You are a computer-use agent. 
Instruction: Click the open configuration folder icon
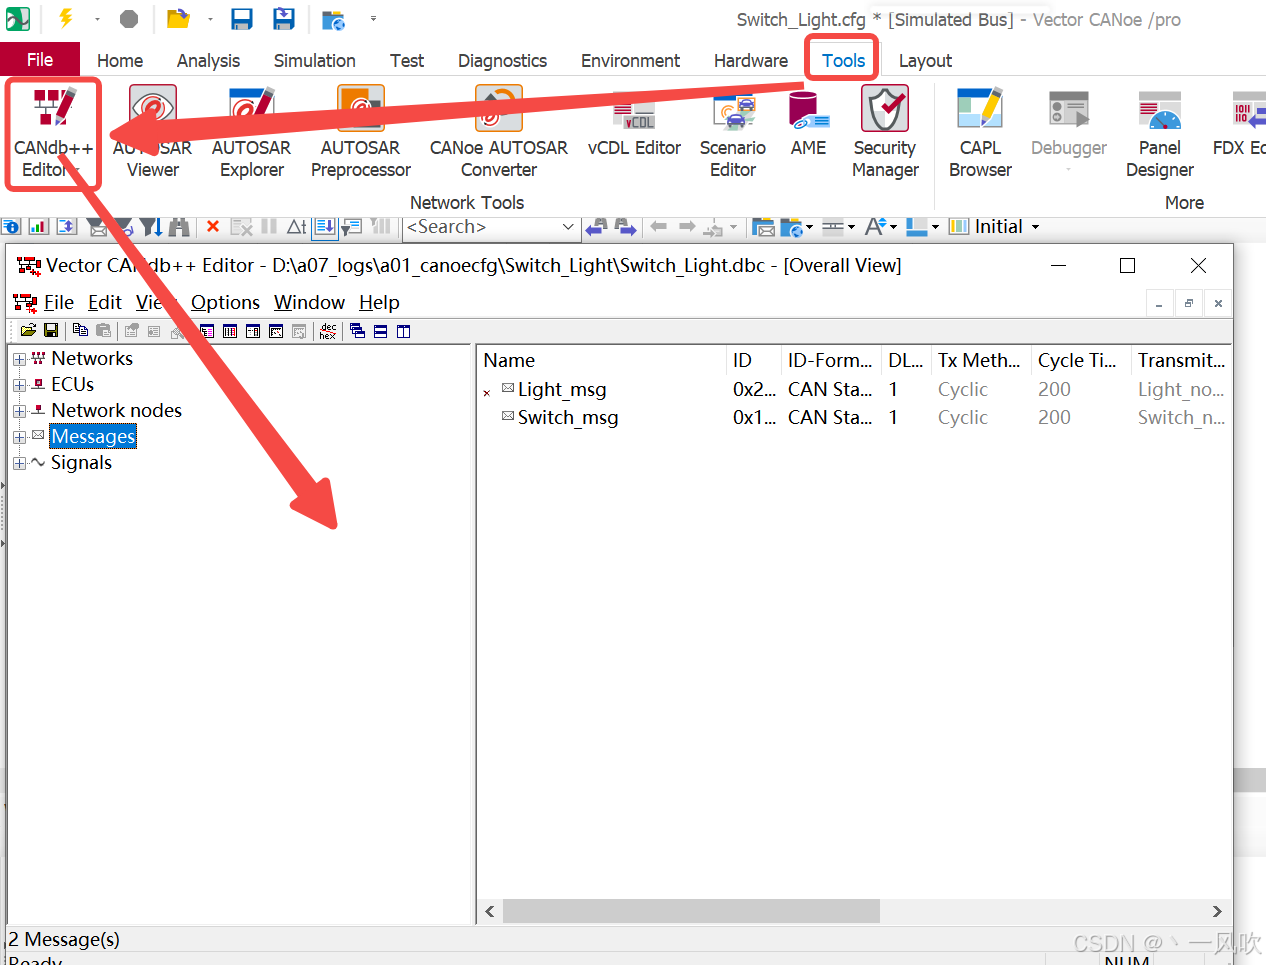(x=178, y=18)
